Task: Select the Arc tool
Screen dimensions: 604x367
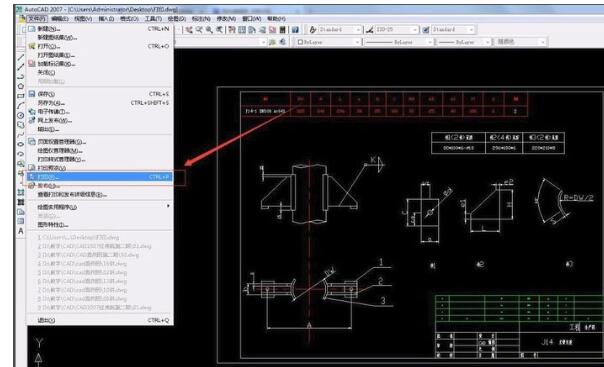Action: (21, 106)
